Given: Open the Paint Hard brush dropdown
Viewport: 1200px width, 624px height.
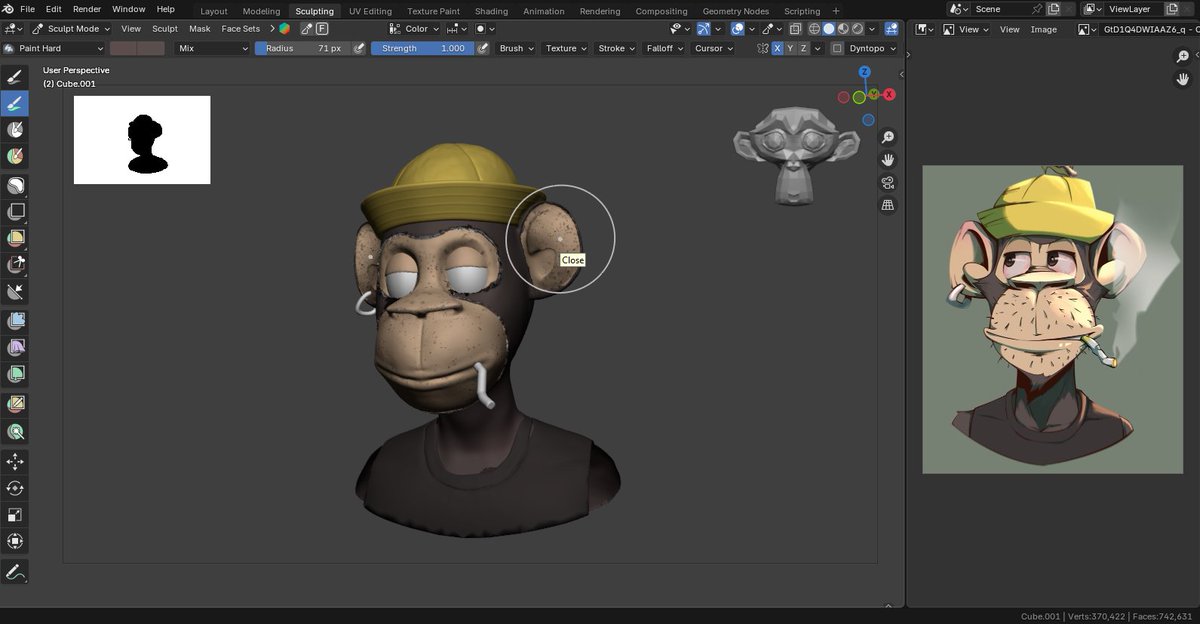Looking at the screenshot, I should tap(54, 48).
